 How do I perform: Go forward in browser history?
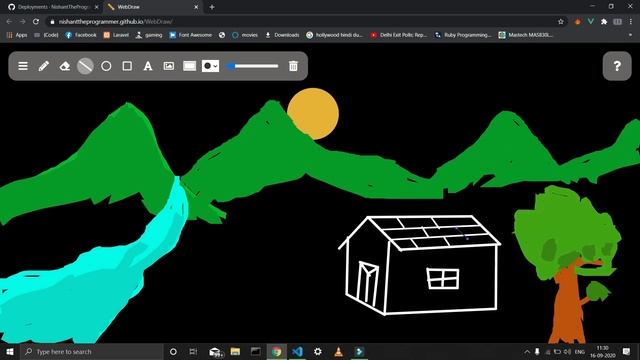[x=22, y=22]
